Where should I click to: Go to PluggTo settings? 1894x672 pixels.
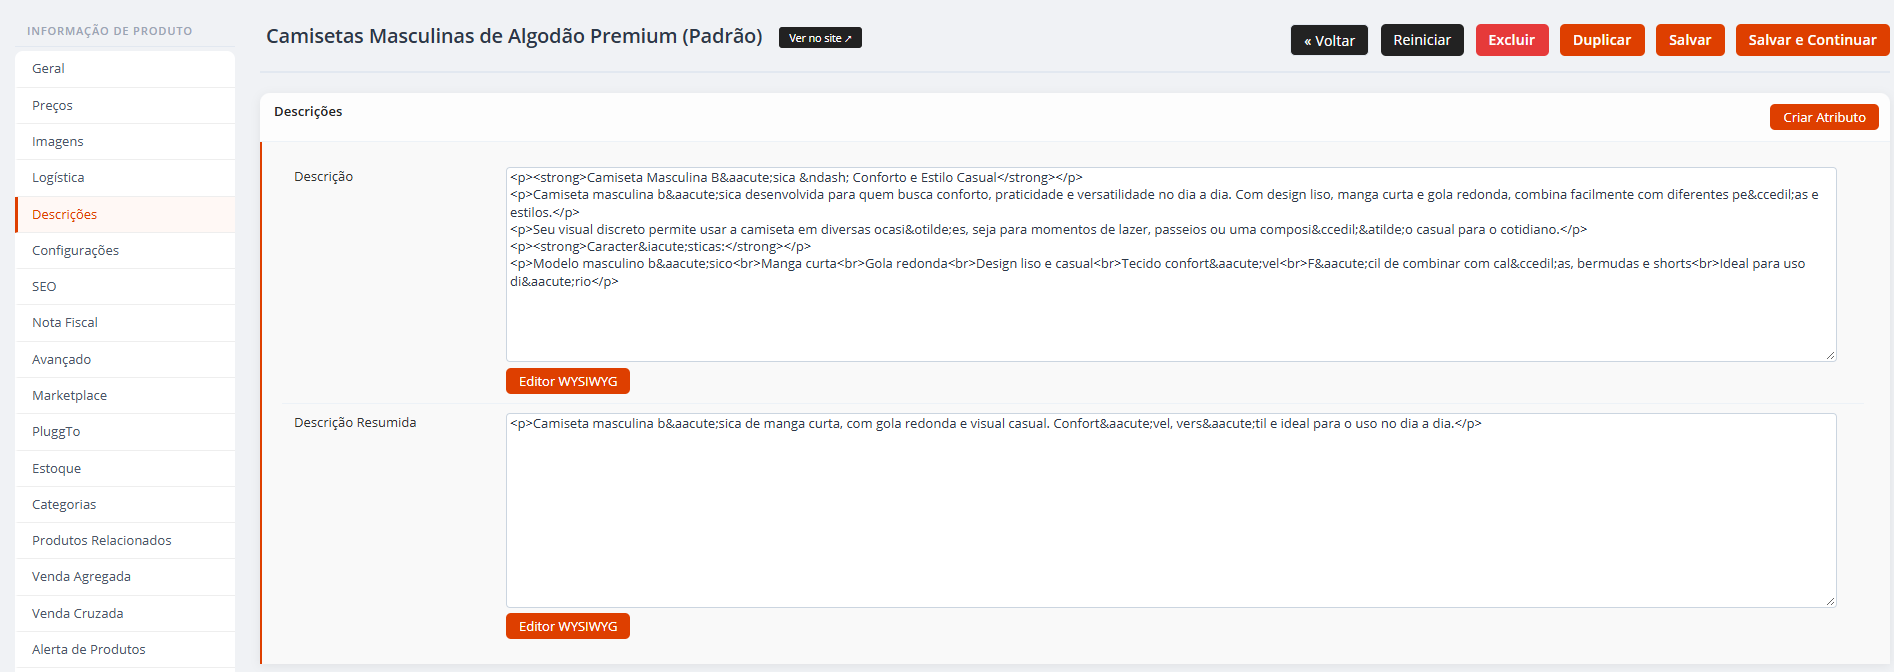click(125, 431)
